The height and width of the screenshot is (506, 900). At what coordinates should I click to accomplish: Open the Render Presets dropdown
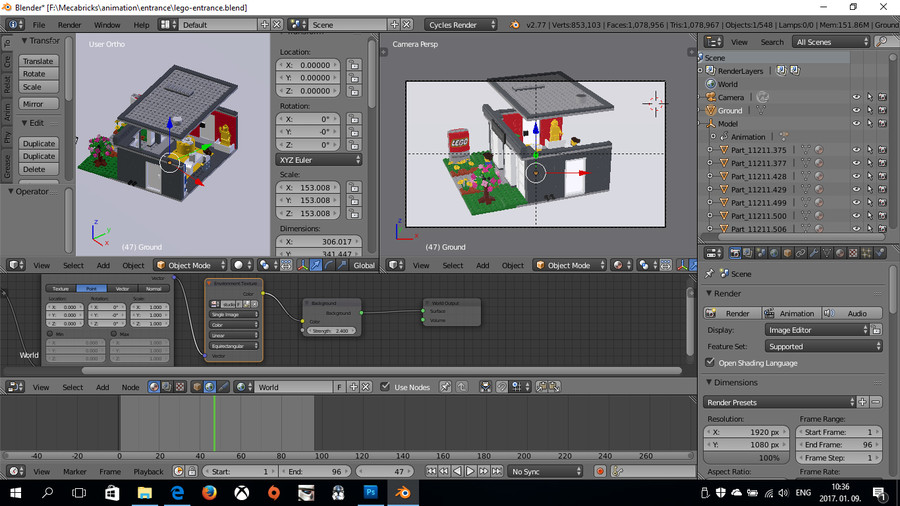click(779, 402)
